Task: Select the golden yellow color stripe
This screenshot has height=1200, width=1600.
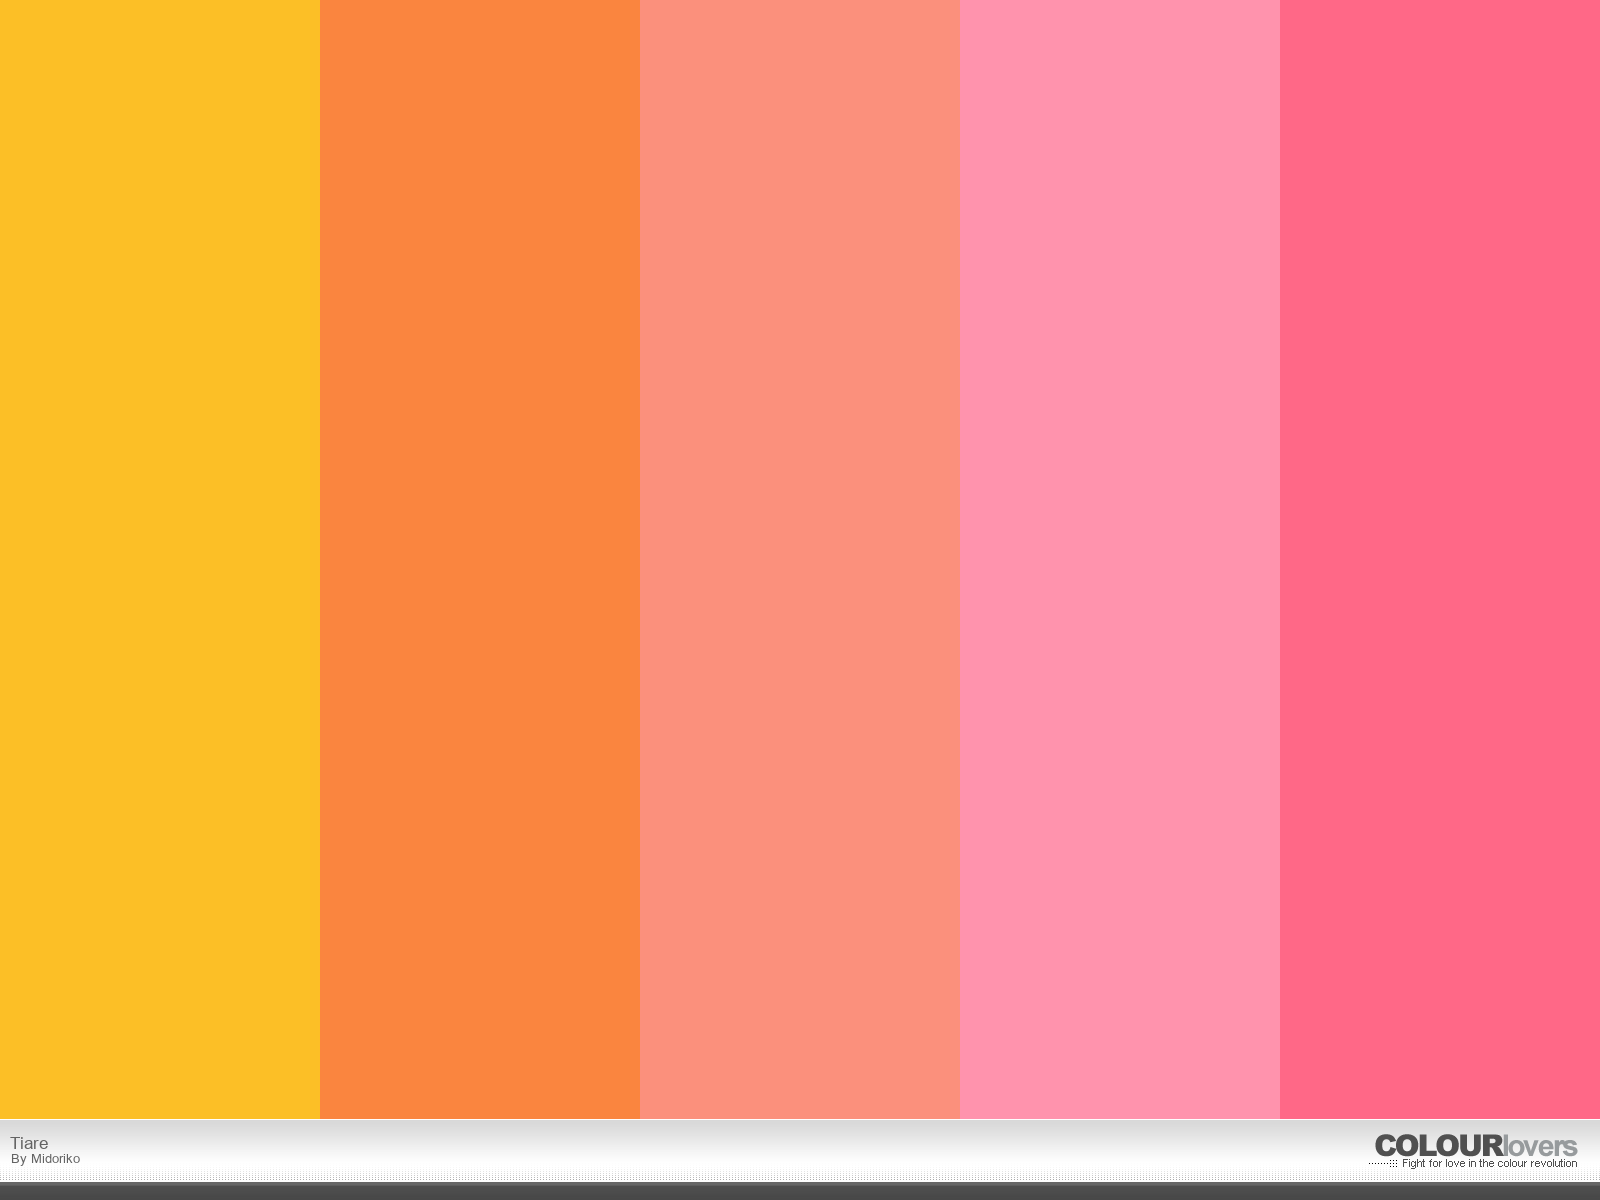Action: point(160,559)
